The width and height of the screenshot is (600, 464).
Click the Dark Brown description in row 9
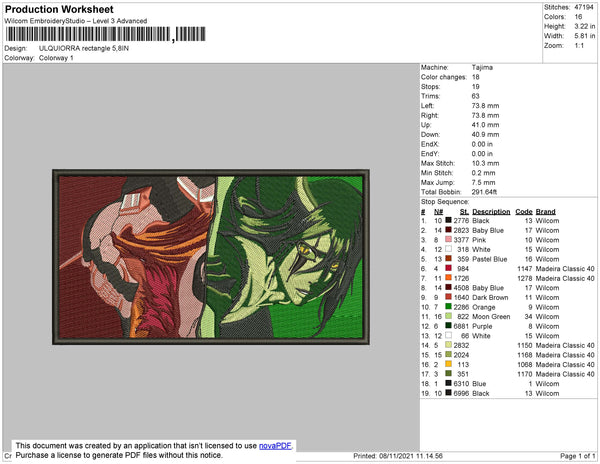[x=490, y=297]
